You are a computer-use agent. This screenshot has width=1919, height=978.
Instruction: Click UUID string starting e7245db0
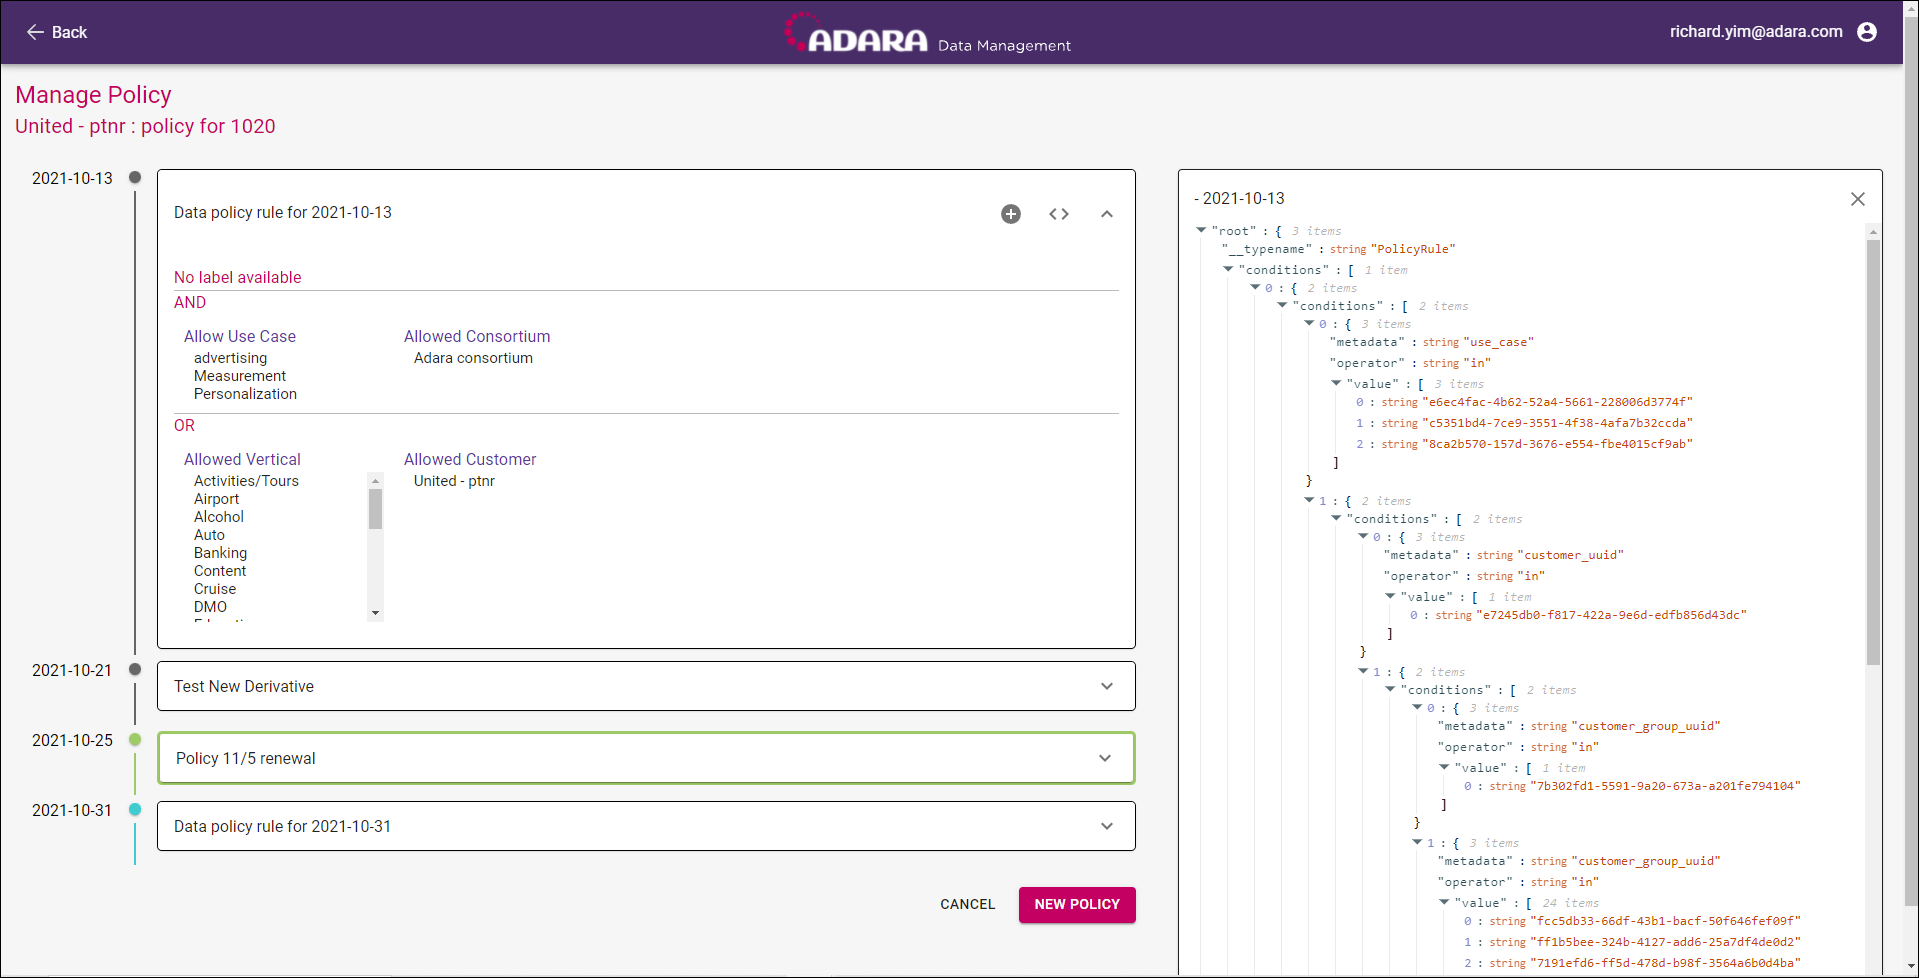[1611, 615]
